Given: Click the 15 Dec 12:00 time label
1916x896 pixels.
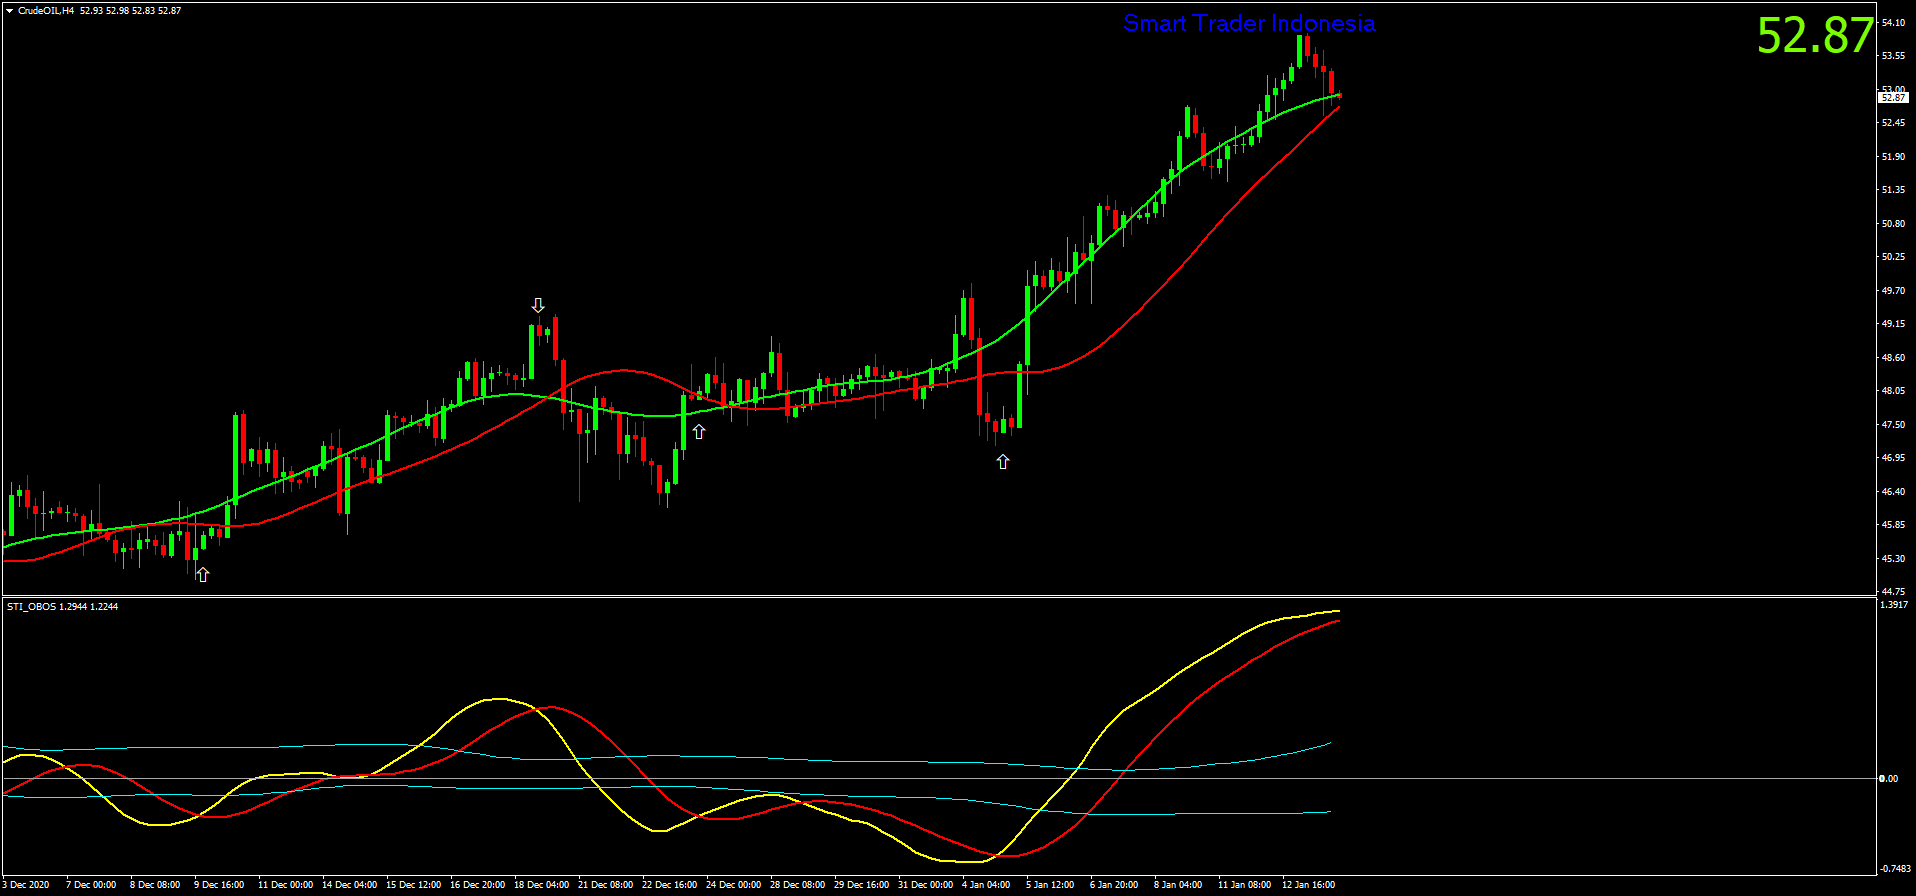Looking at the screenshot, I should (413, 885).
